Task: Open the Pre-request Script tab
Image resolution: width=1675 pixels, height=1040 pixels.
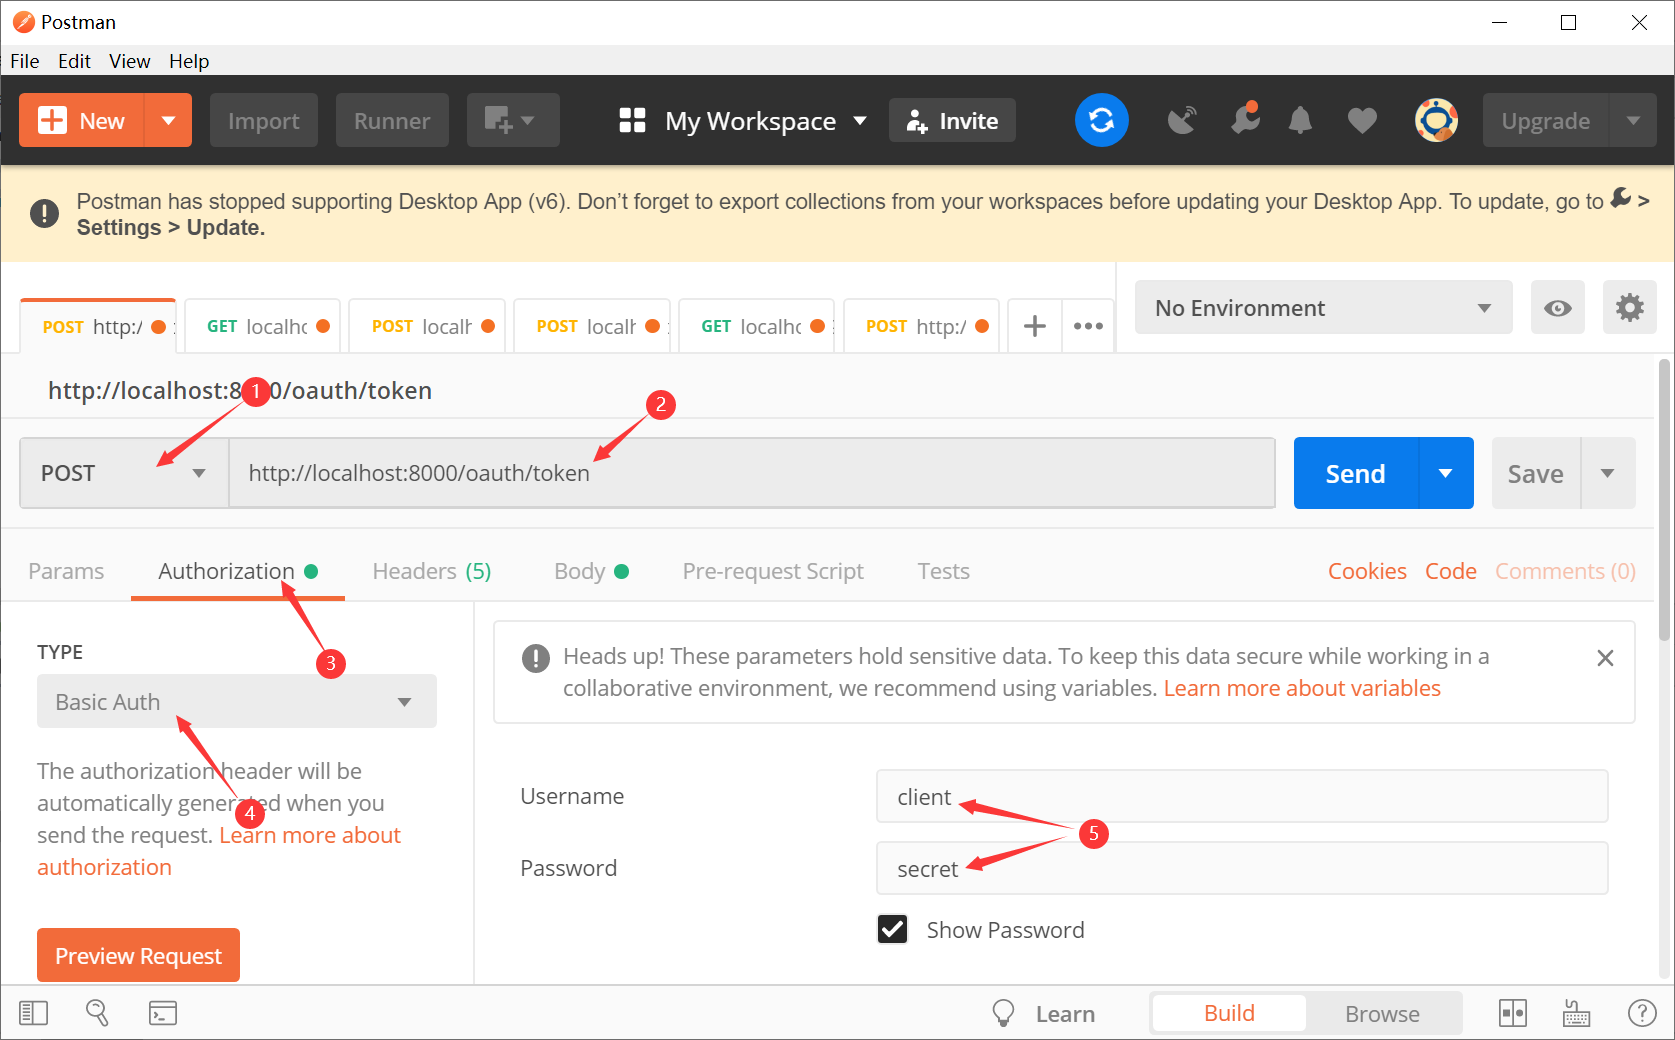Action: (x=773, y=571)
